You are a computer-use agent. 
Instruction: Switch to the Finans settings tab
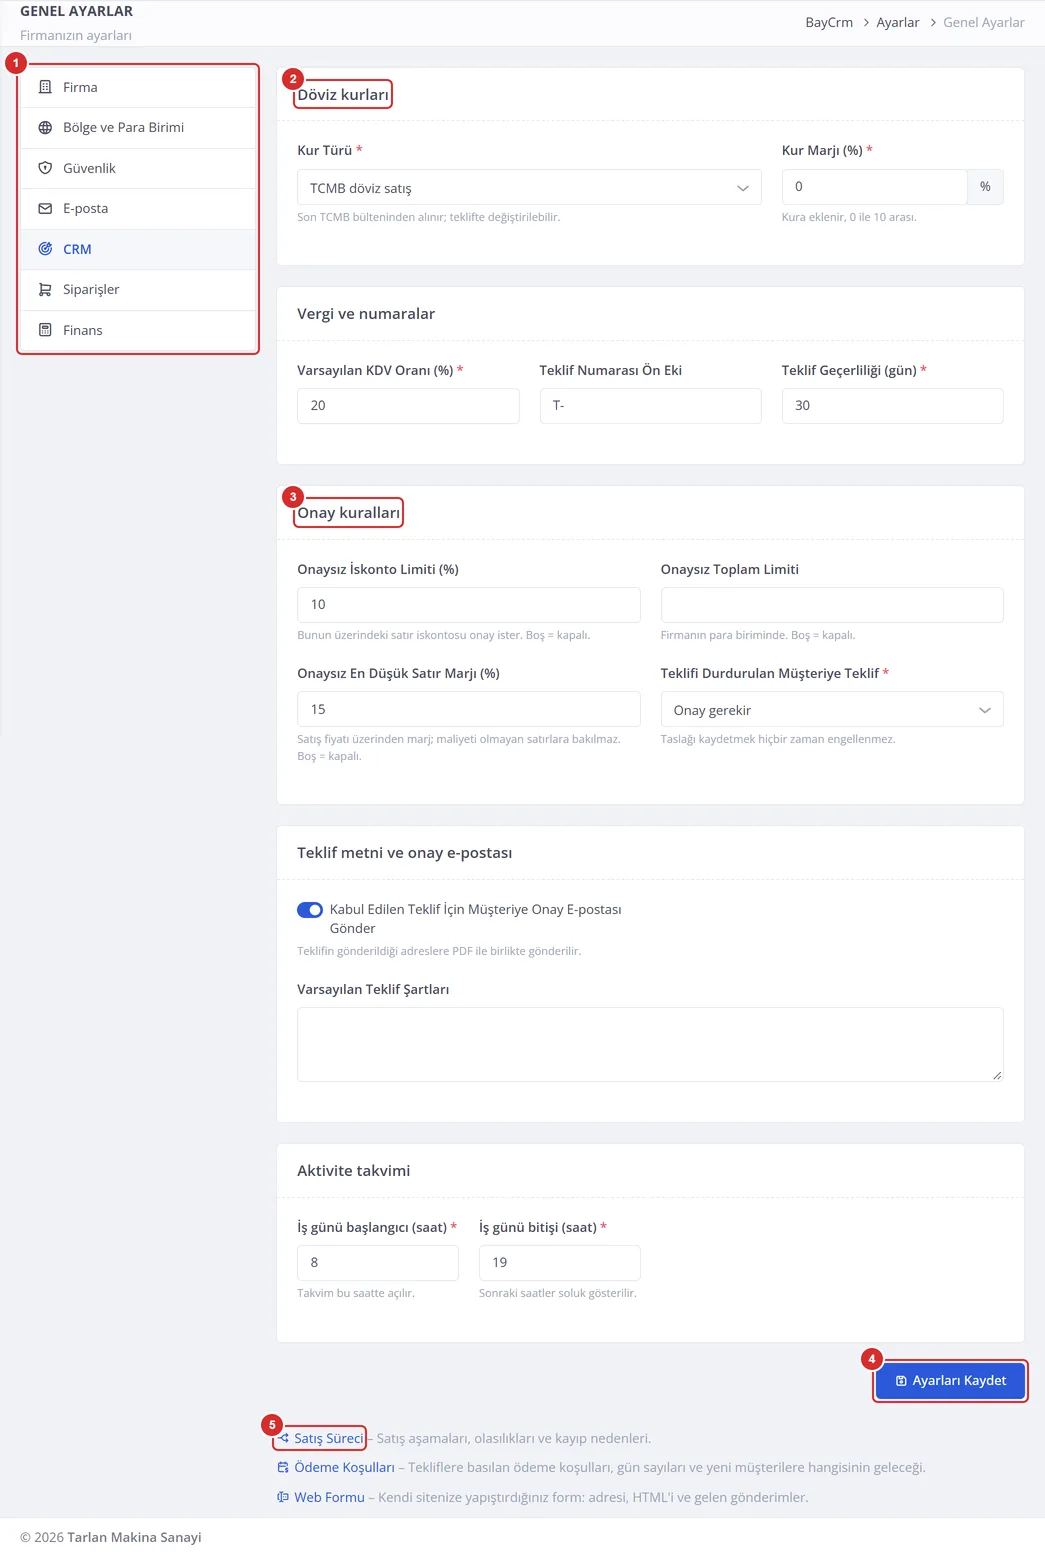[138, 330]
